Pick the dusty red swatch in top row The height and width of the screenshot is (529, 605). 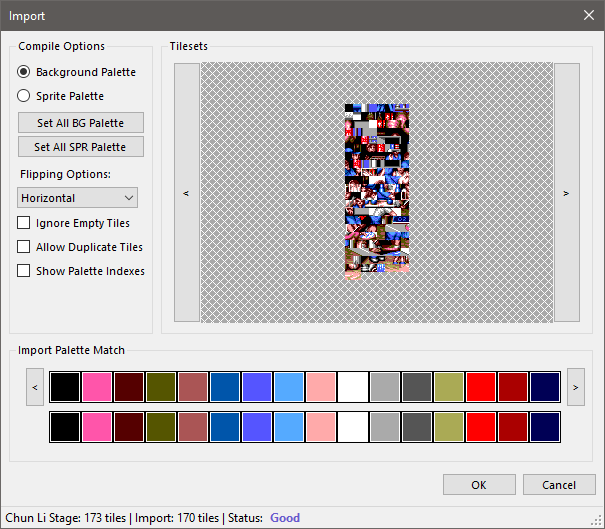pos(193,387)
